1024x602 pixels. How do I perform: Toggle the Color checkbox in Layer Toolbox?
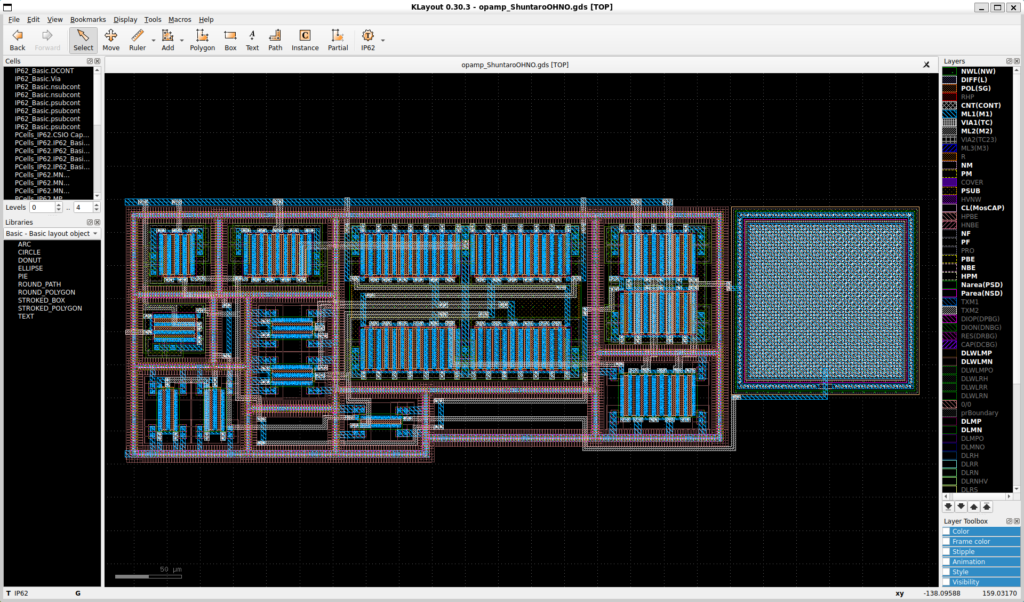[x=946, y=532]
